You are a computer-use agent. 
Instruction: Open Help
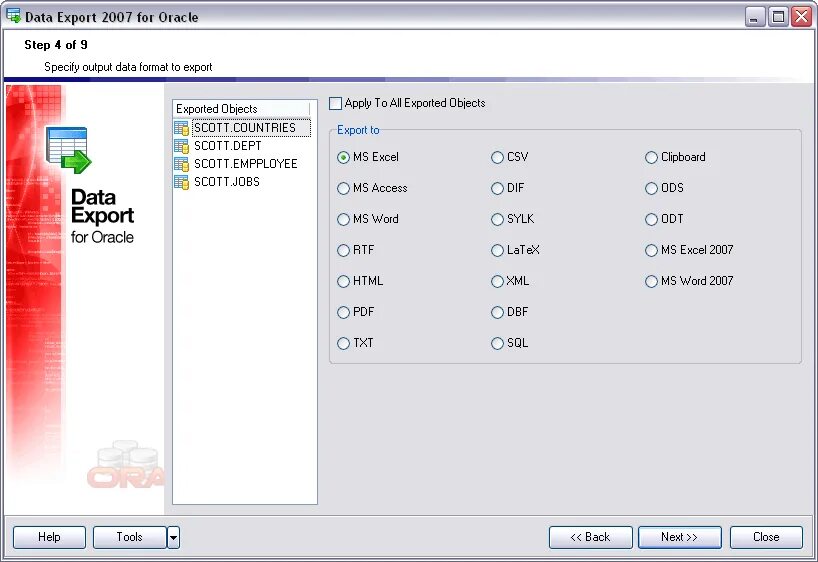(x=49, y=537)
